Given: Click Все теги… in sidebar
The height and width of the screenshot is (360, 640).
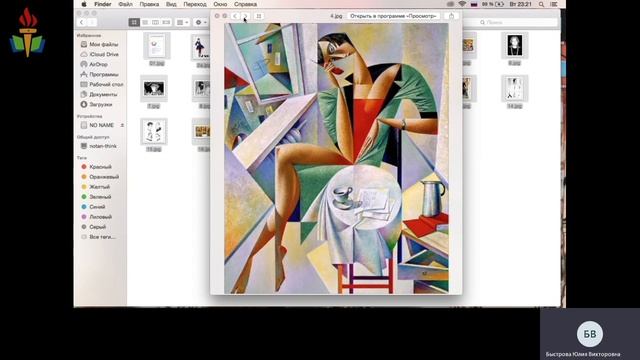Looking at the screenshot, I should pos(98,237).
